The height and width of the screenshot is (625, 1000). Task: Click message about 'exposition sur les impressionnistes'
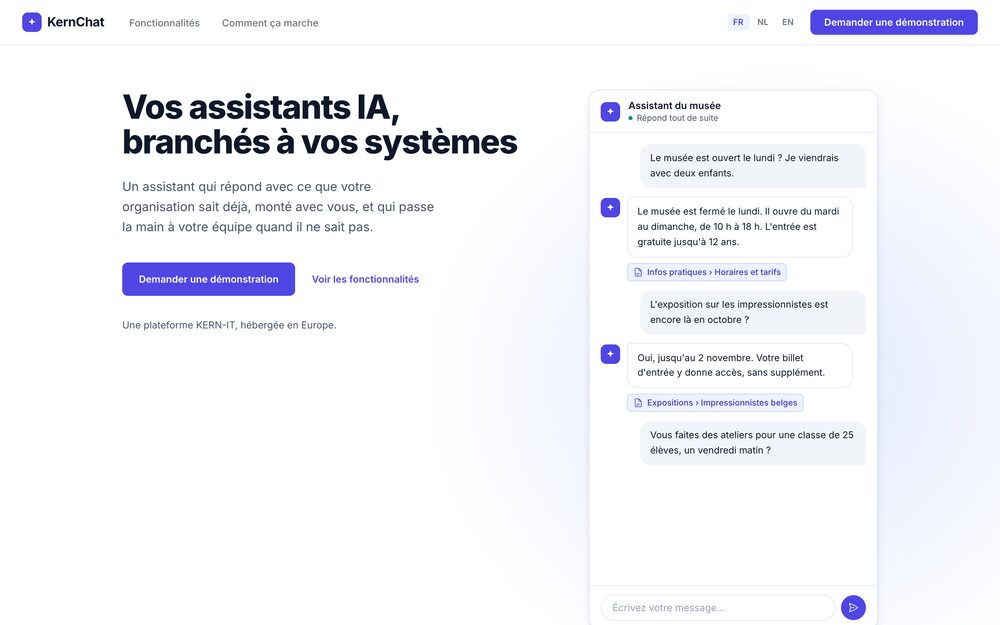(x=753, y=312)
